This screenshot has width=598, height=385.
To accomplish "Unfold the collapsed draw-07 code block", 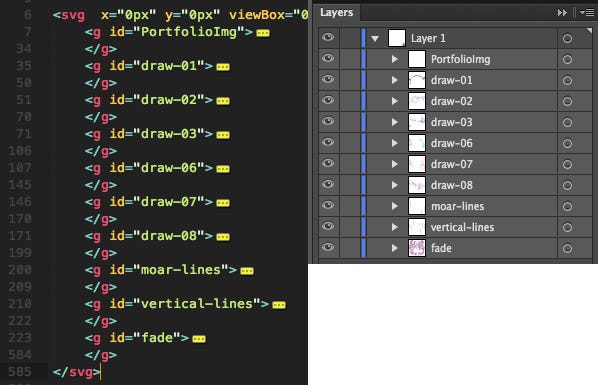I will [223, 203].
